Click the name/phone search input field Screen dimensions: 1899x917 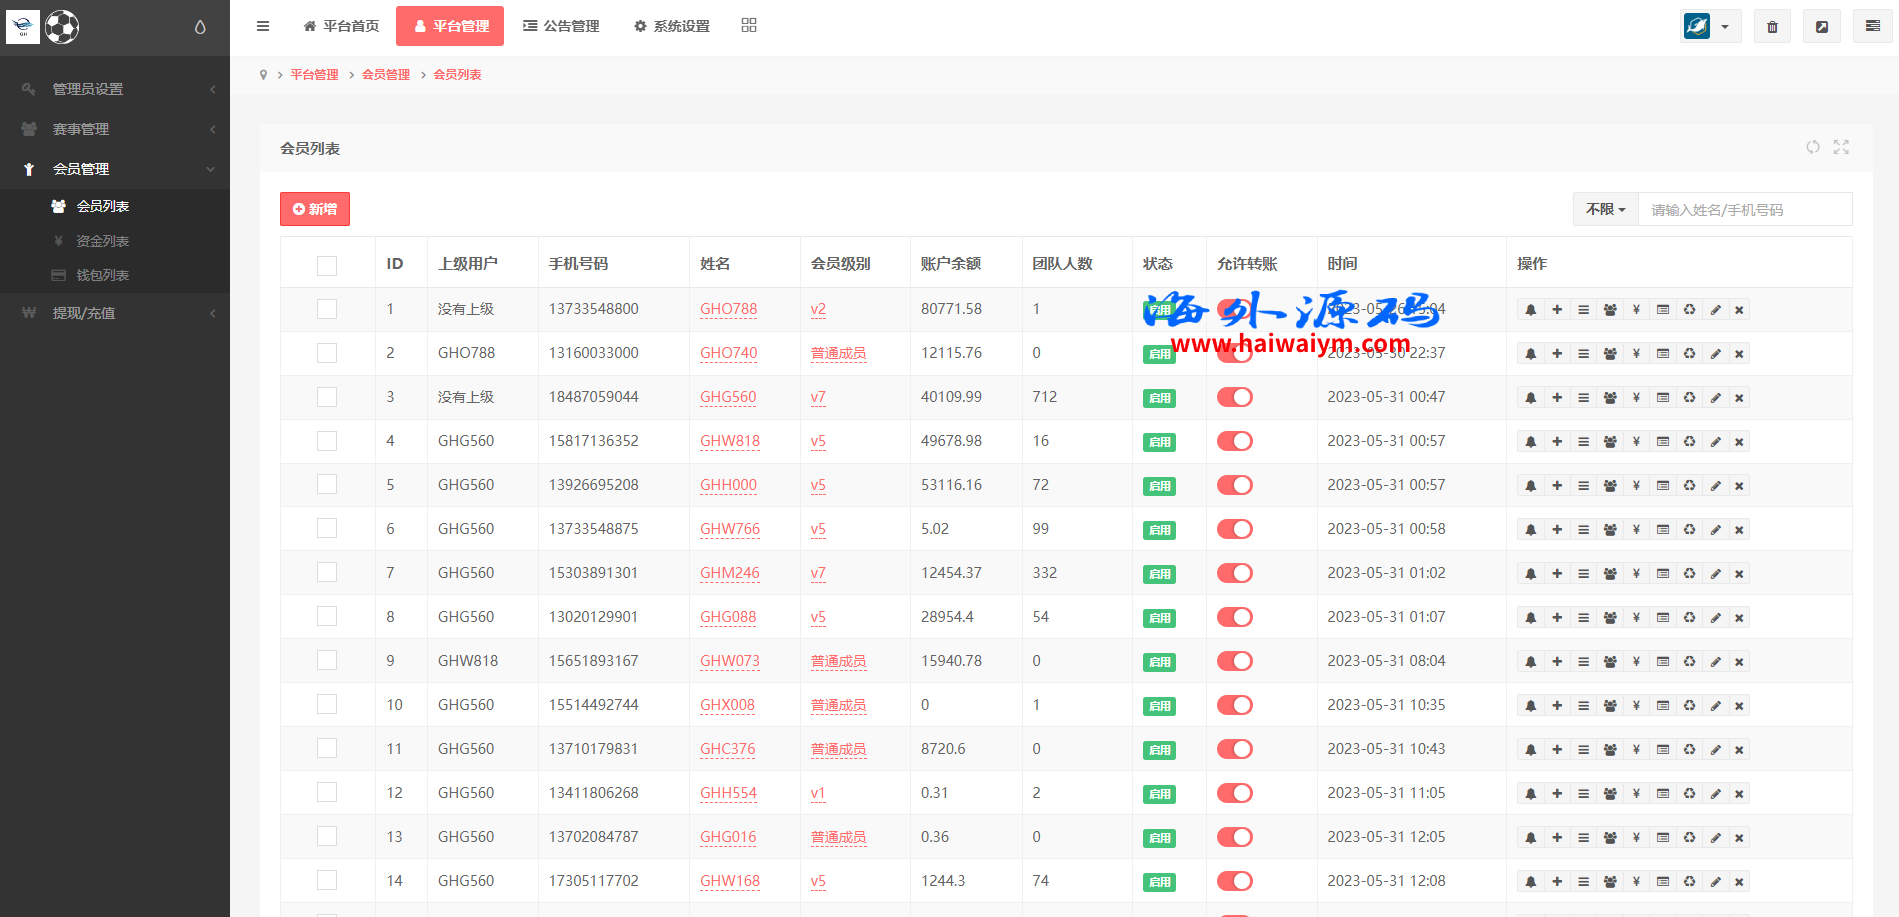[1744, 210]
